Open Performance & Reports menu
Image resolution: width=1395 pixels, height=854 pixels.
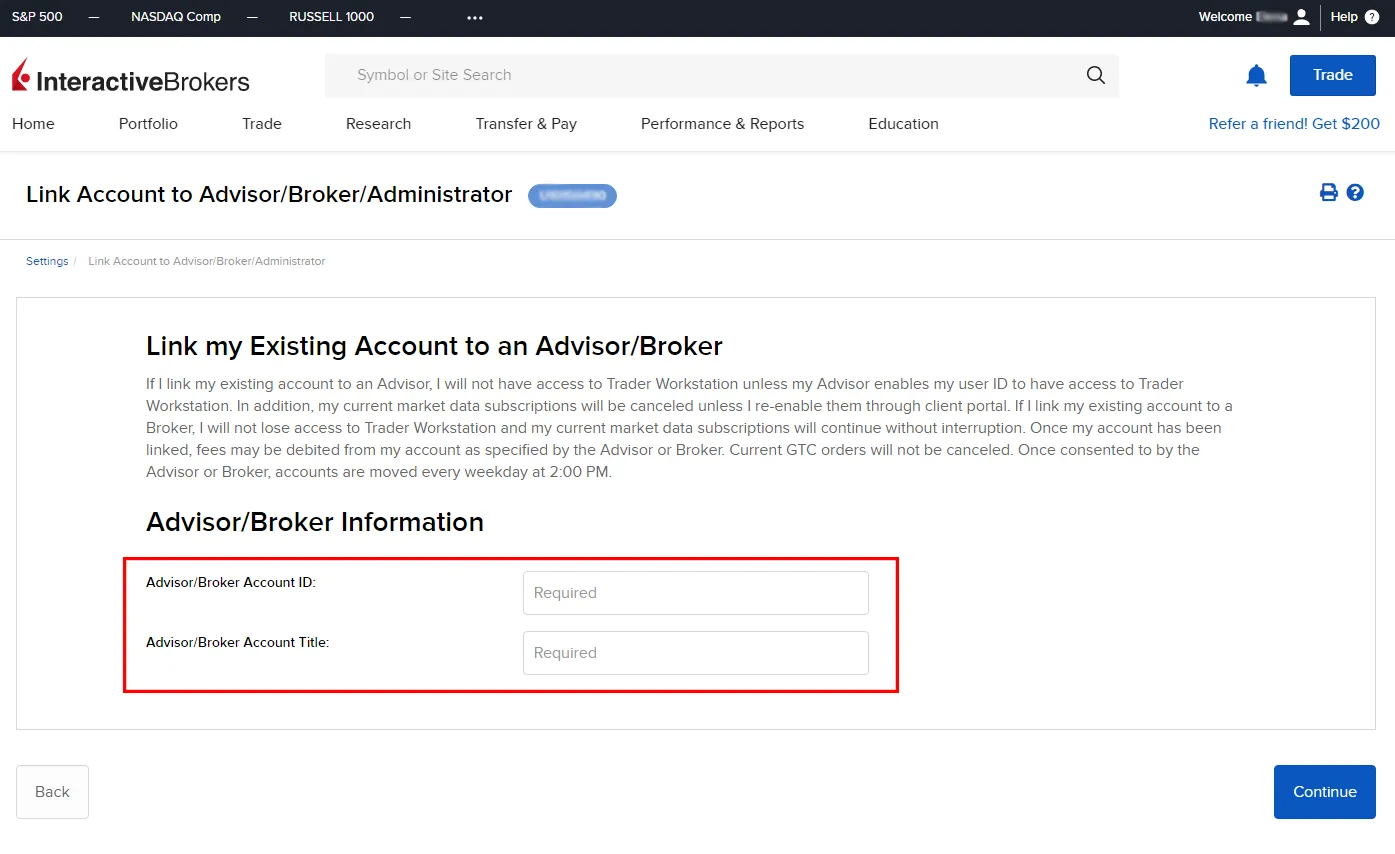point(722,124)
